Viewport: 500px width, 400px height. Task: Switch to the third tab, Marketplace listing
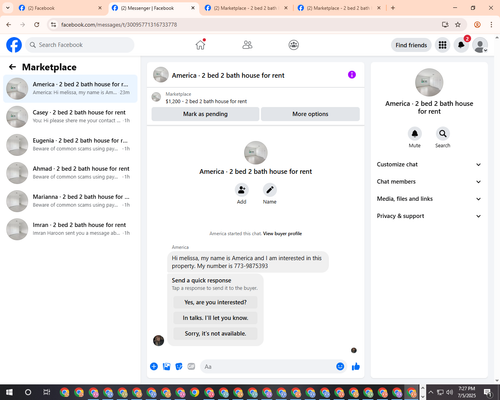[x=246, y=8]
